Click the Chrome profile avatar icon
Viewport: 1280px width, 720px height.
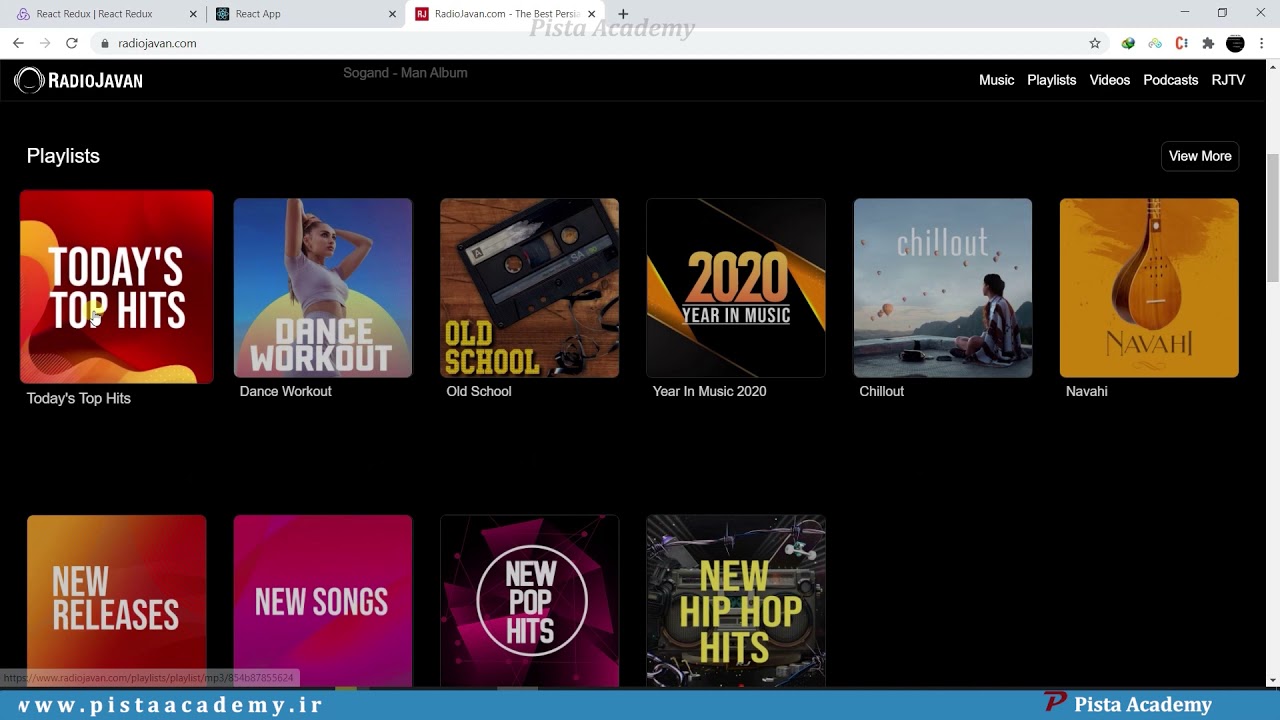(x=1235, y=43)
